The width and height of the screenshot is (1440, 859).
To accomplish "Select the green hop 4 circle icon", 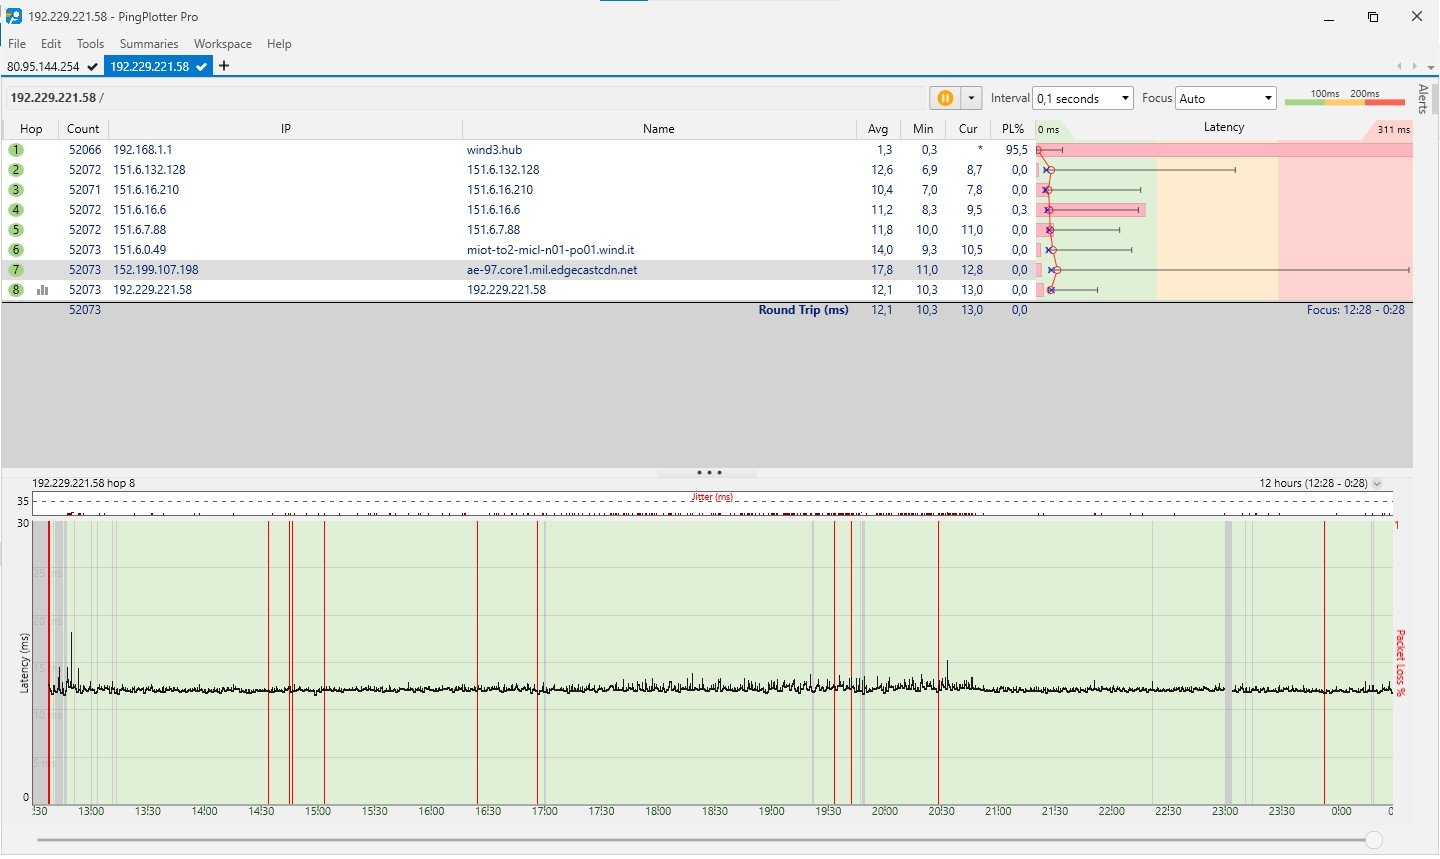I will 16,210.
